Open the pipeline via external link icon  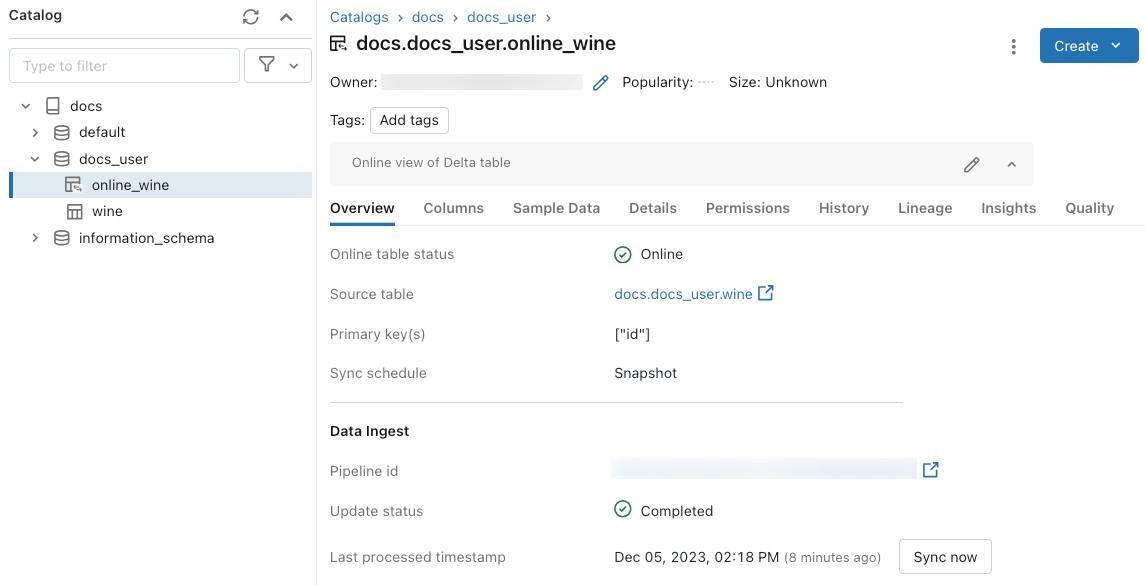click(930, 470)
